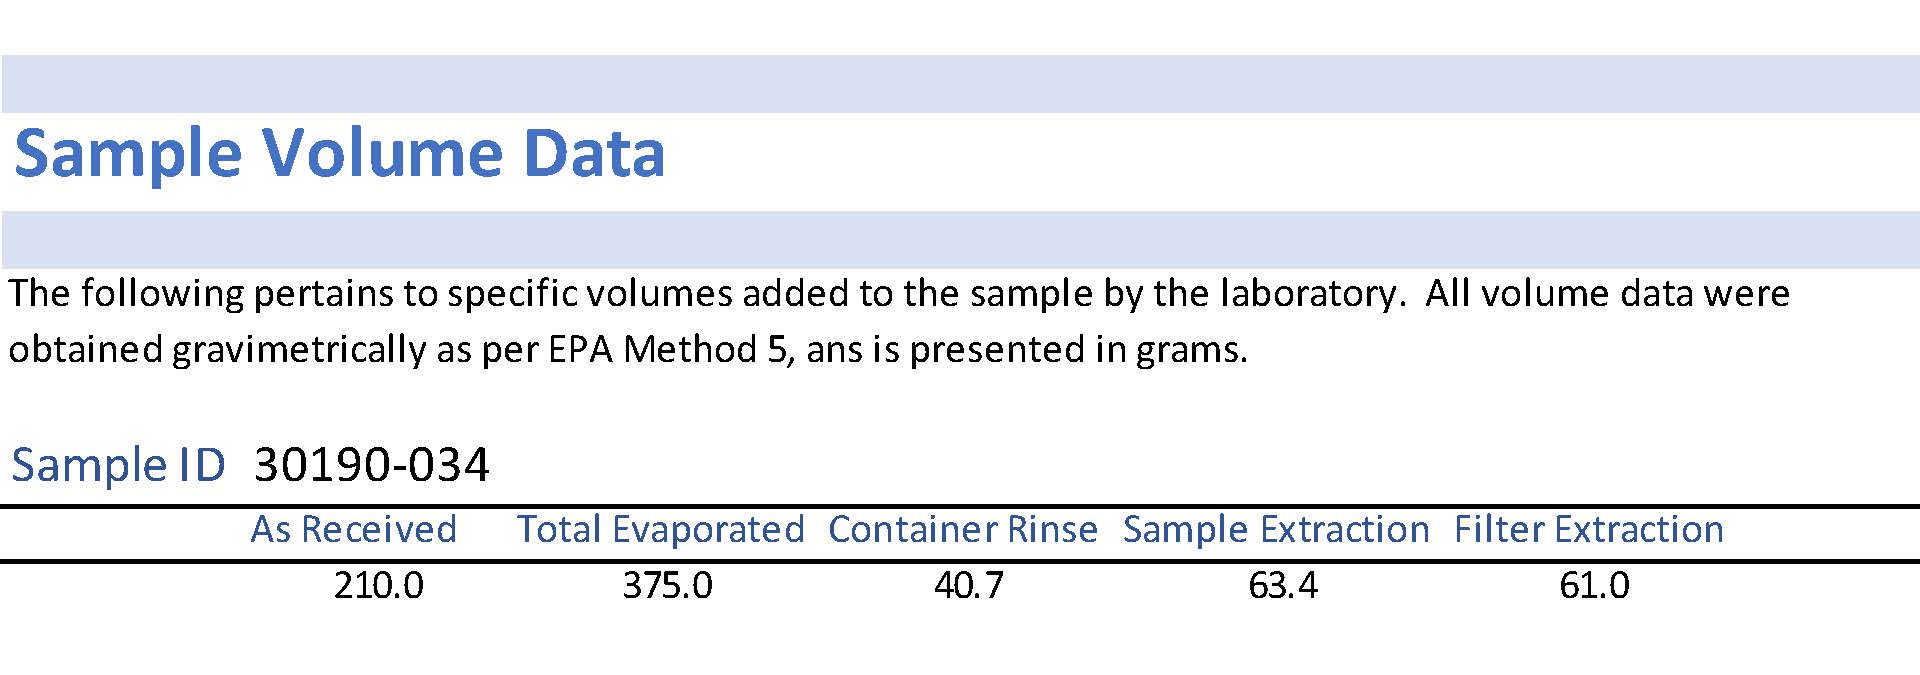1920x675 pixels.
Task: Select the Filter Extraction value 61.0
Action: pos(1594,586)
